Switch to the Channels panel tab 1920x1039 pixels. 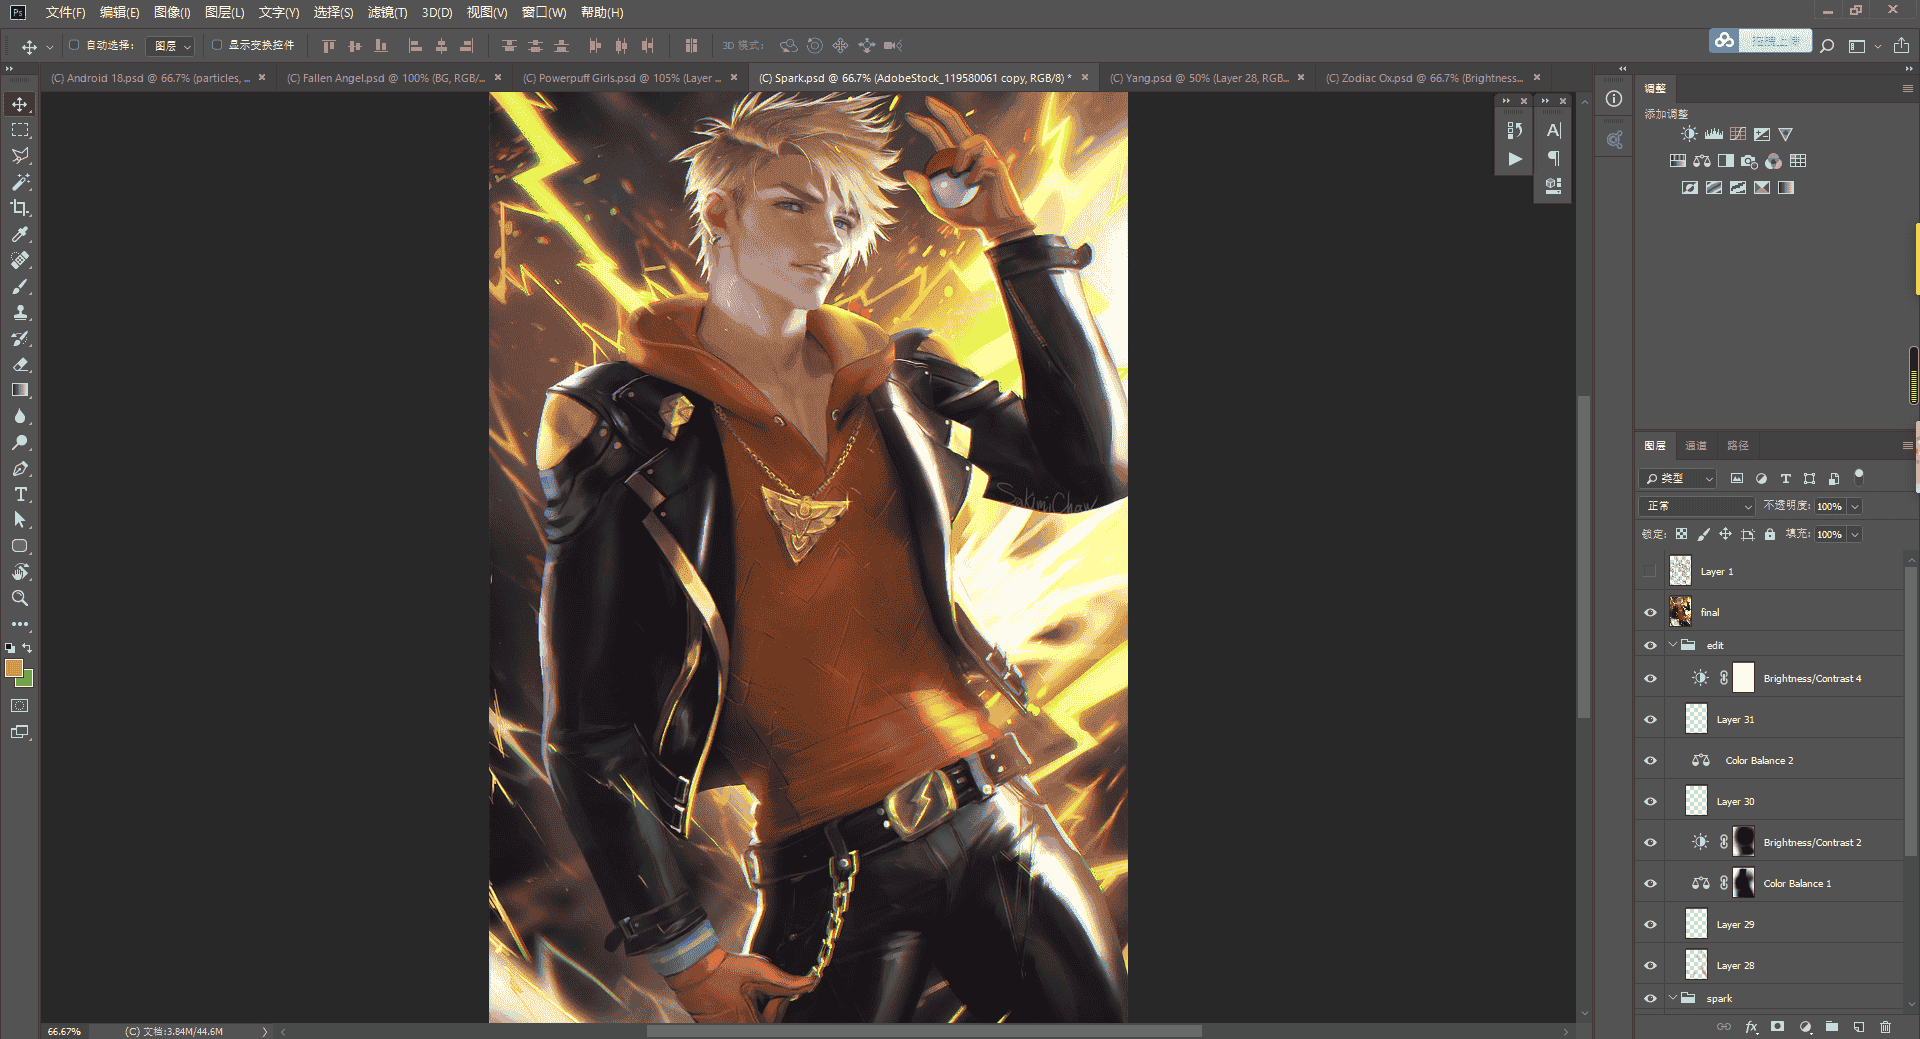(1696, 446)
